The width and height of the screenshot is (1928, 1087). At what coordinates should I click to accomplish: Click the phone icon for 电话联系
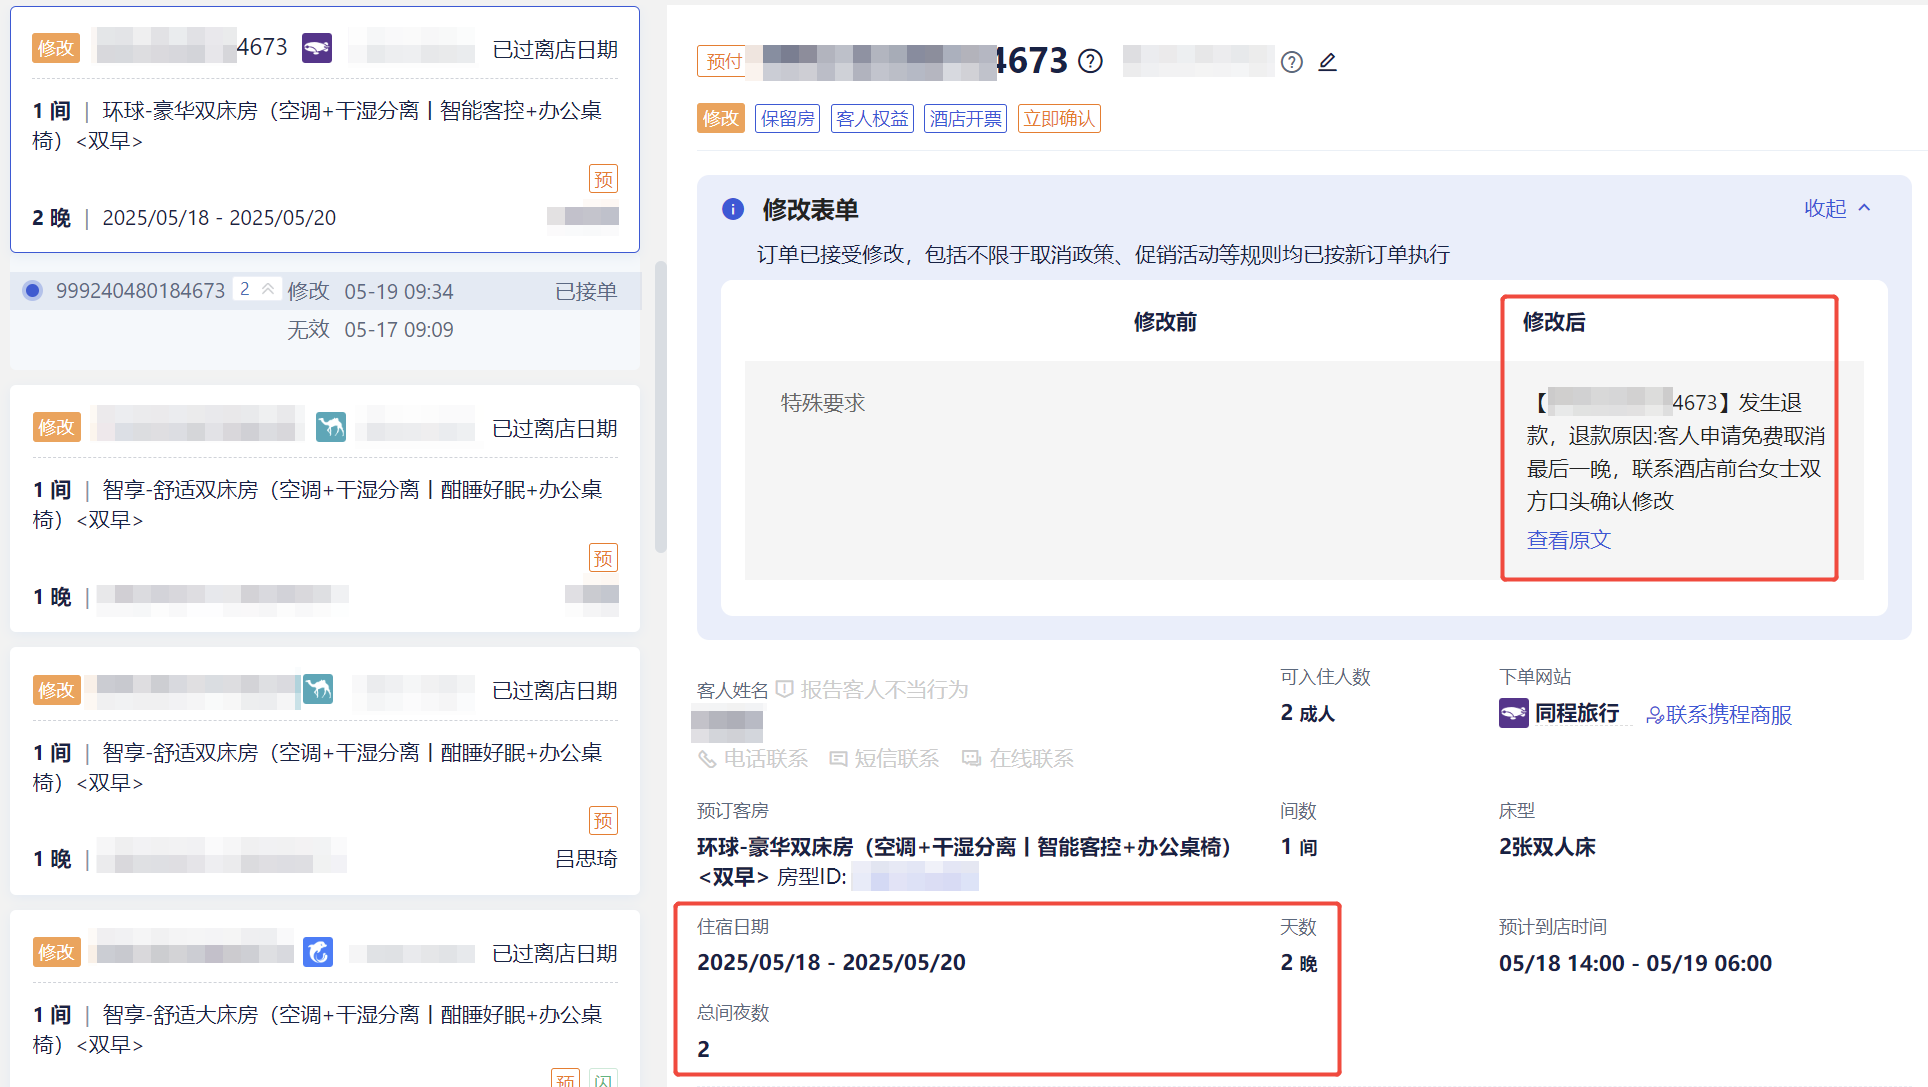[x=707, y=759]
